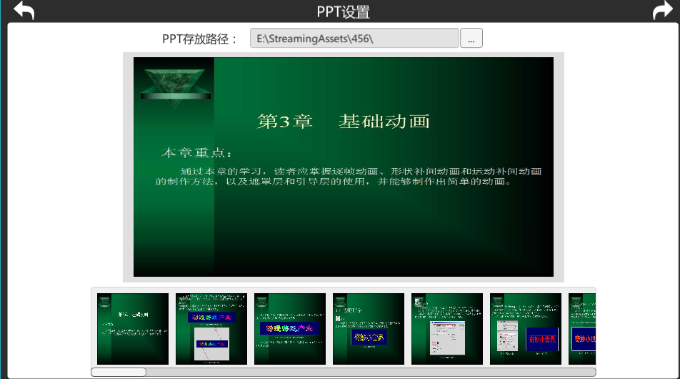This screenshot has width=680, height=379.
Task: Click the 本章重点 text in the slide preview
Action: click(x=197, y=153)
